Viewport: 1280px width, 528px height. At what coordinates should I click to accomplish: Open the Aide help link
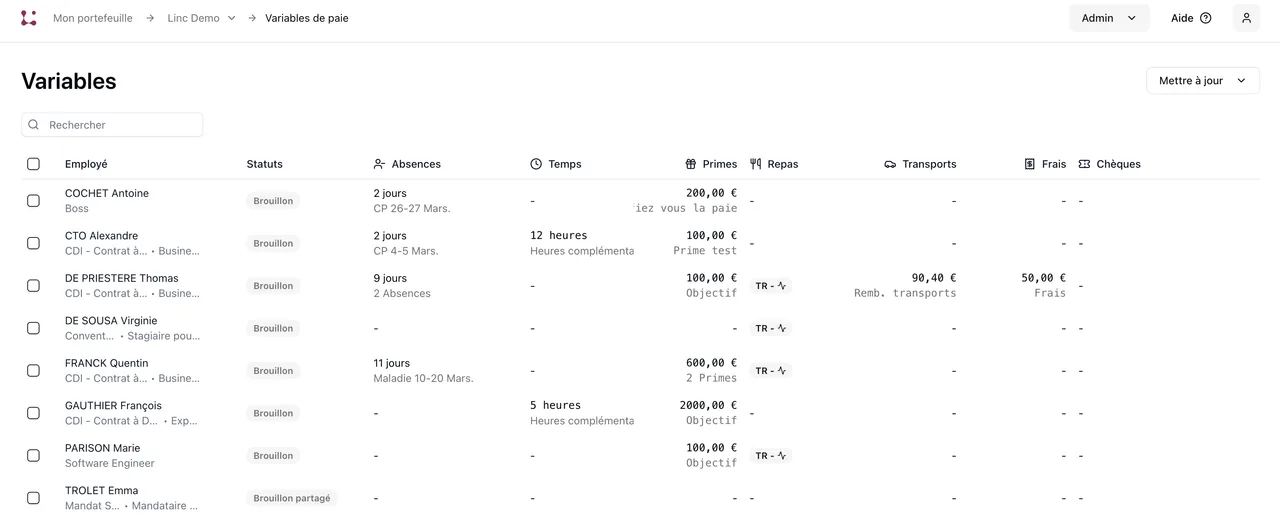(1191, 18)
